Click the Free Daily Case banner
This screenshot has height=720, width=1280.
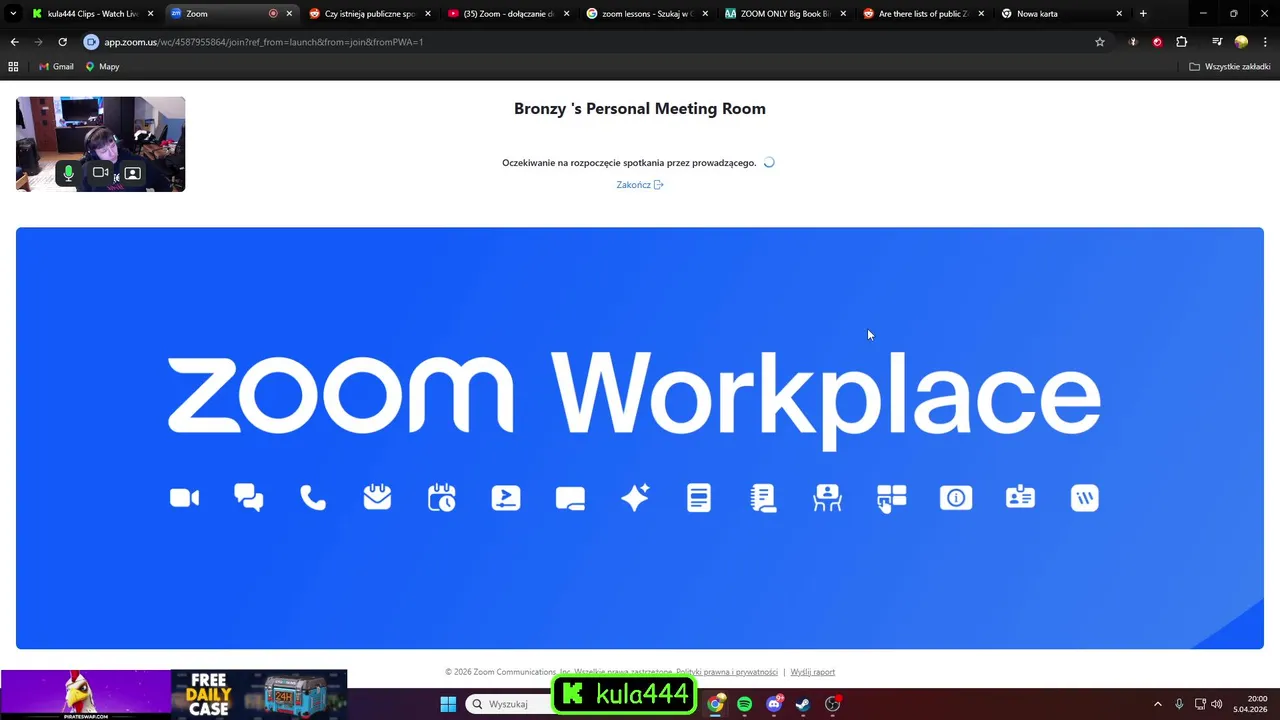259,693
